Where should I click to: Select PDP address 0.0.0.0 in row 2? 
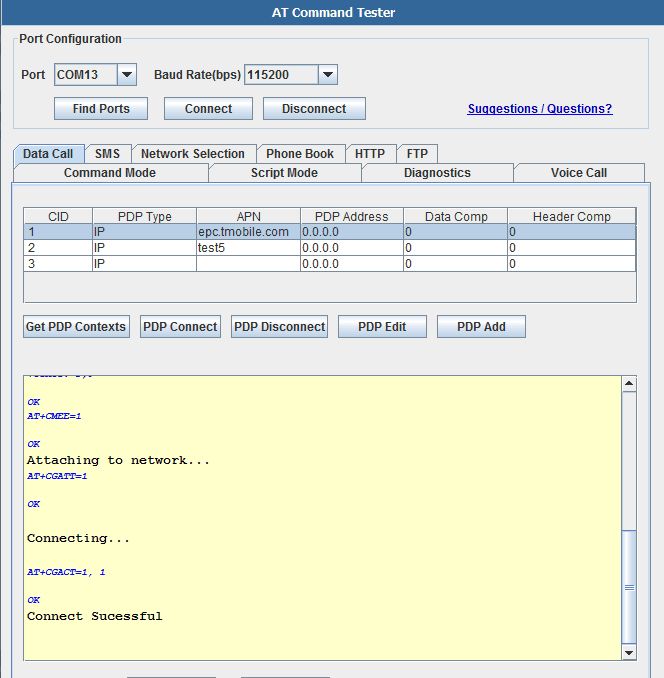(352, 248)
